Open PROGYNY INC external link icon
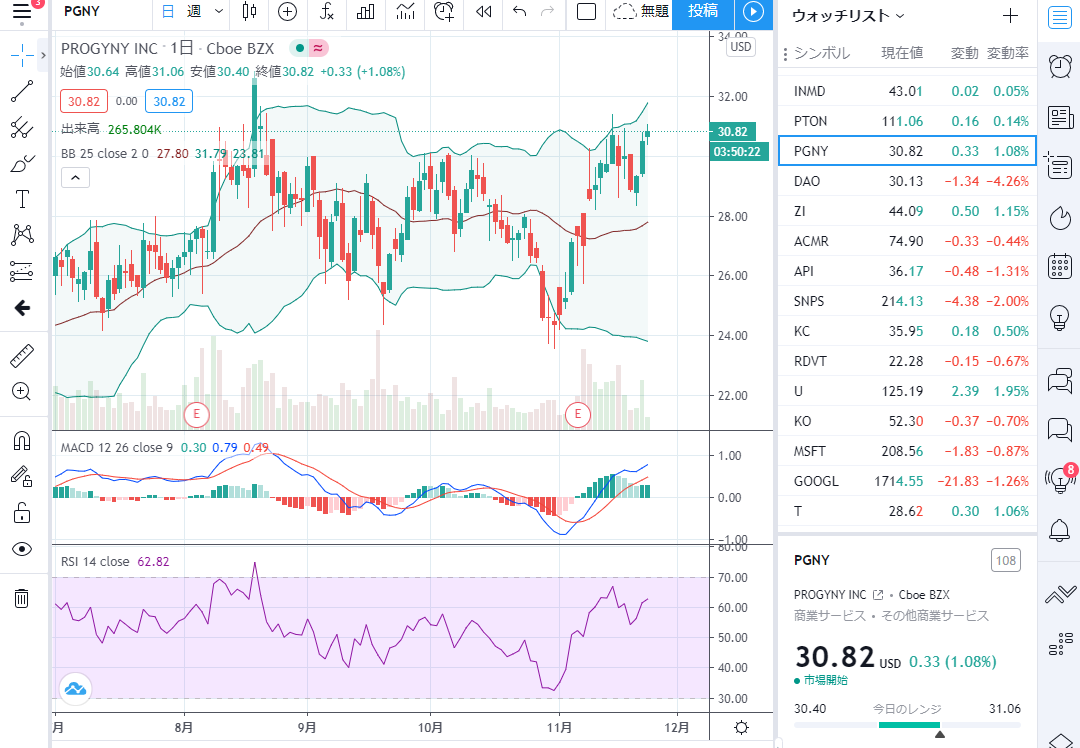The image size is (1080, 748). click(x=878, y=594)
